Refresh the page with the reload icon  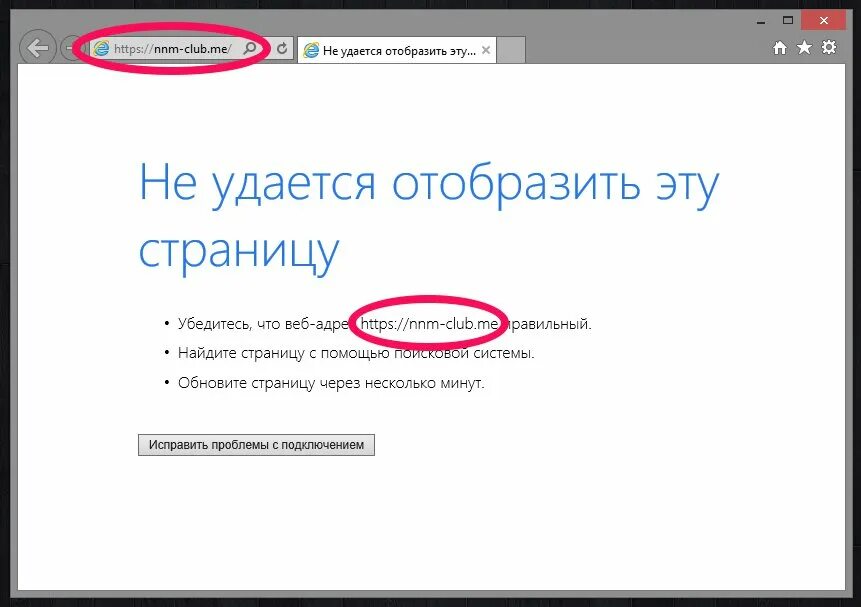tap(282, 48)
